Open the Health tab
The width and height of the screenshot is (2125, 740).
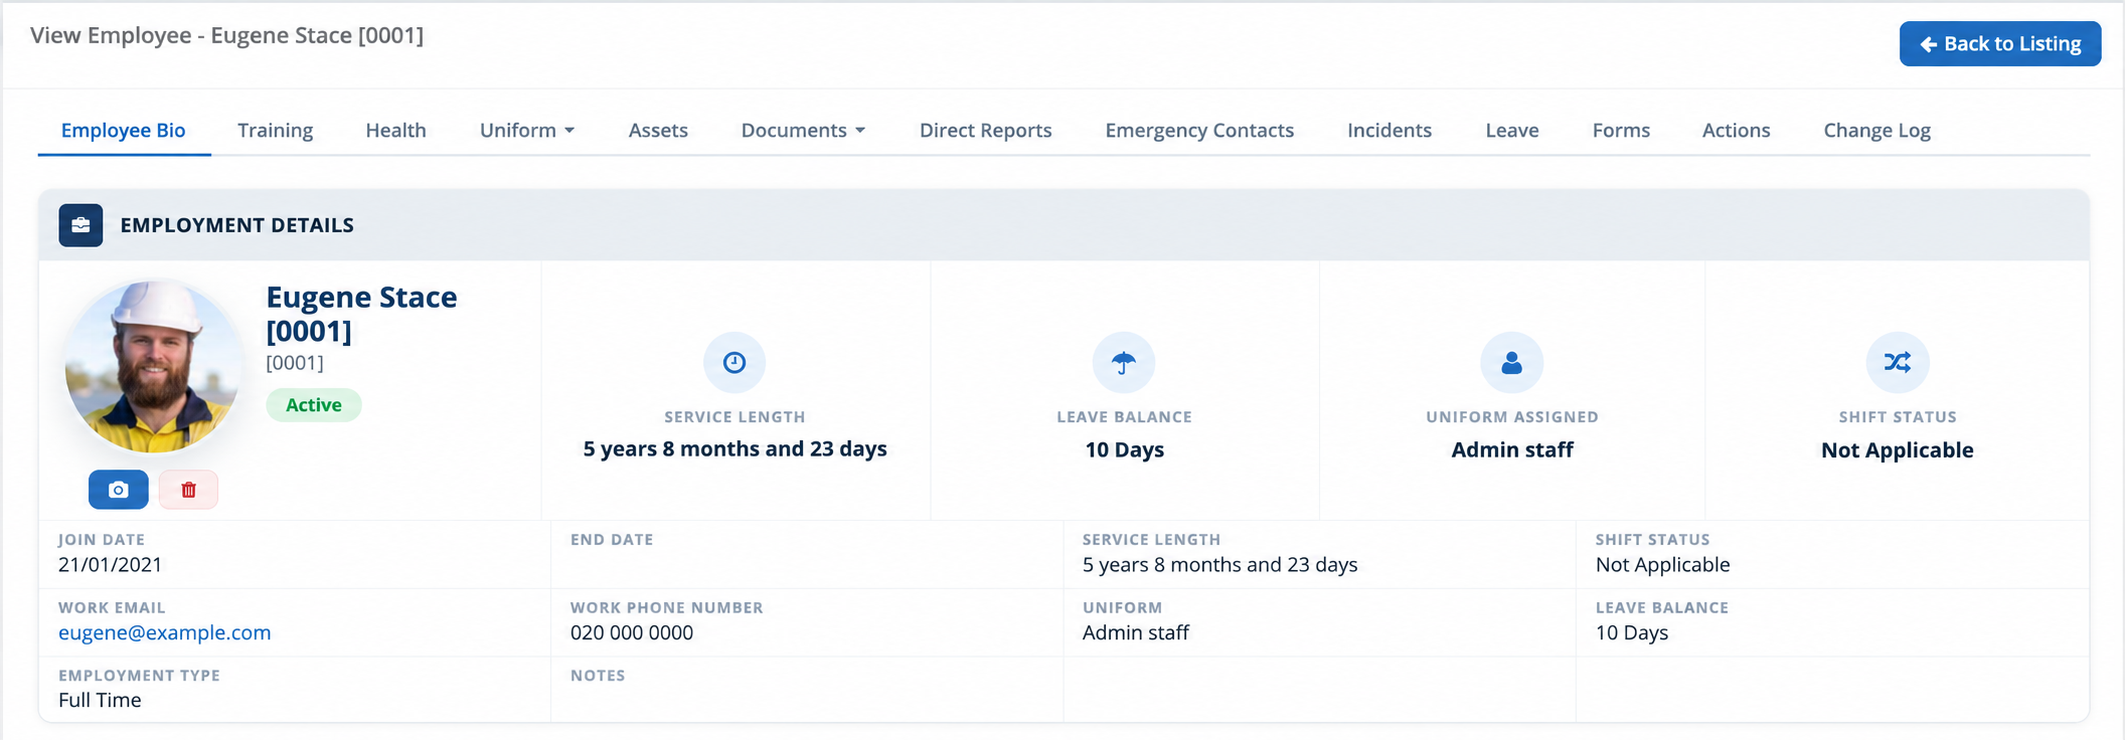pyautogui.click(x=396, y=130)
